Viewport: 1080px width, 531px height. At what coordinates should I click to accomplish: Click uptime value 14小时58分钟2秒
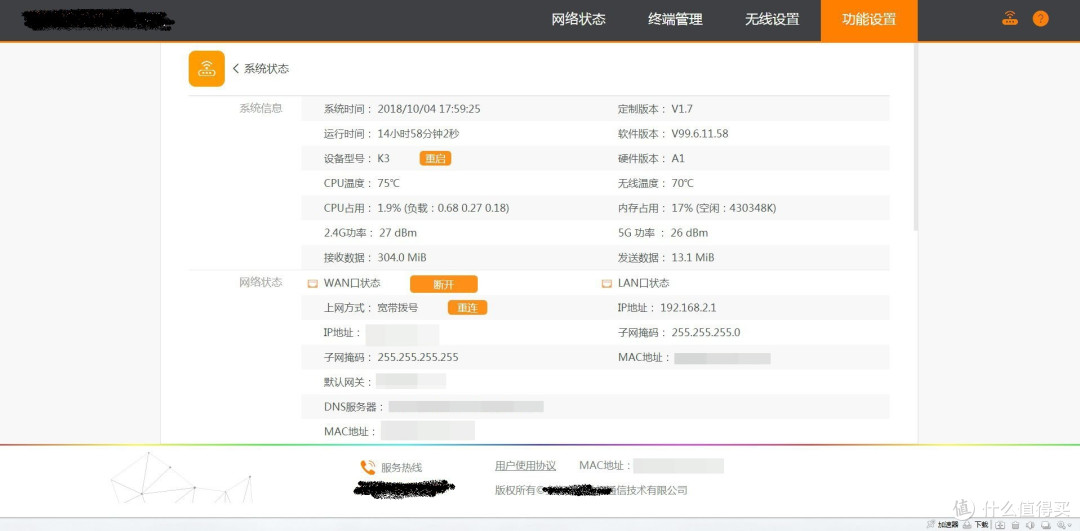coord(418,134)
